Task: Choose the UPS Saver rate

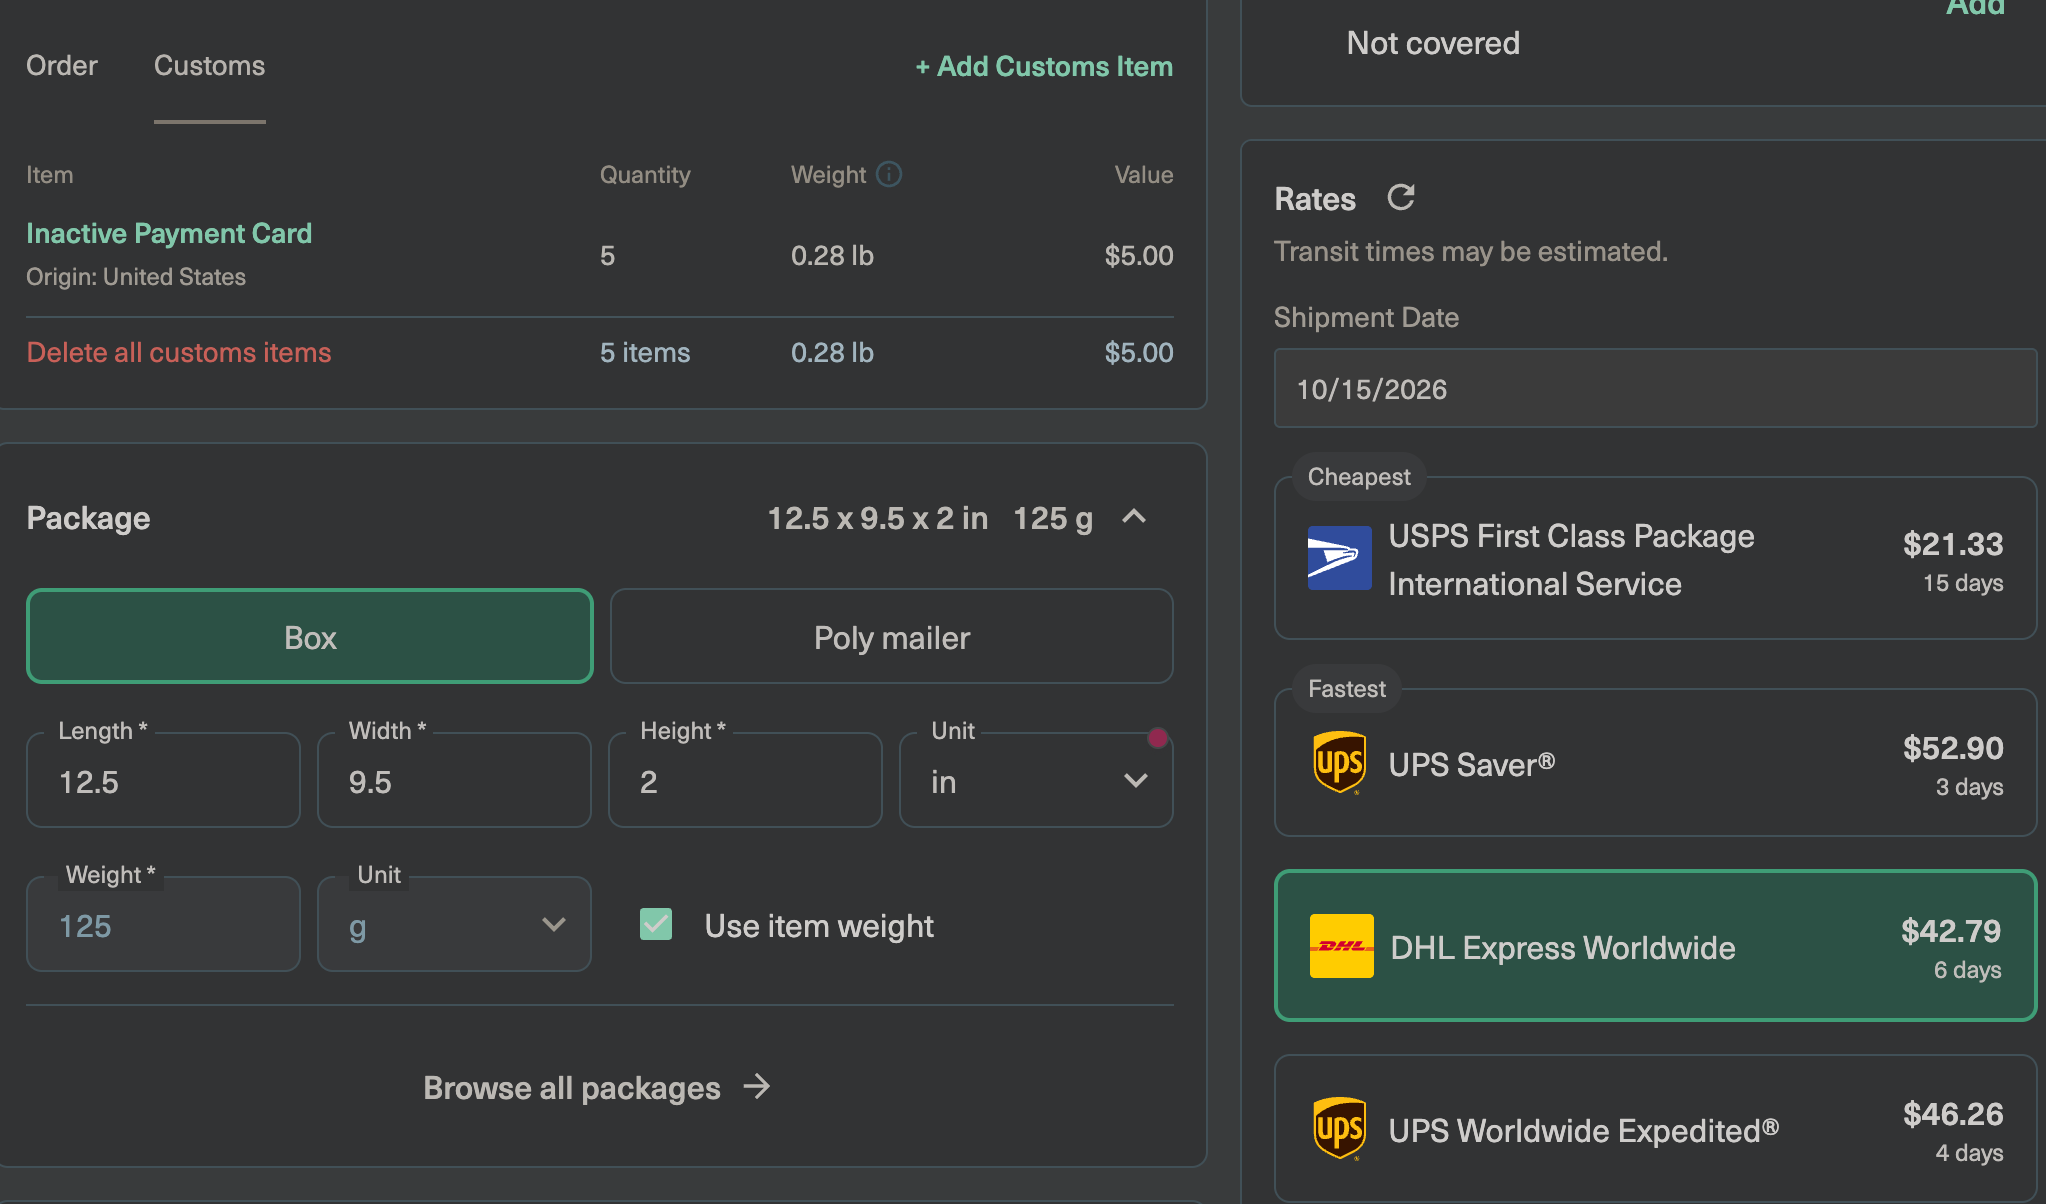Action: tap(1656, 763)
